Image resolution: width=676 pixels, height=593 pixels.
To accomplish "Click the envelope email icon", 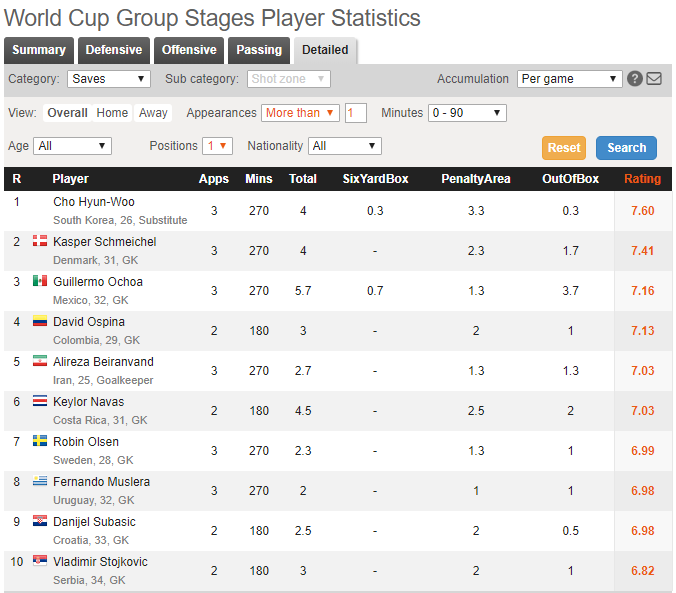I will click(x=654, y=79).
